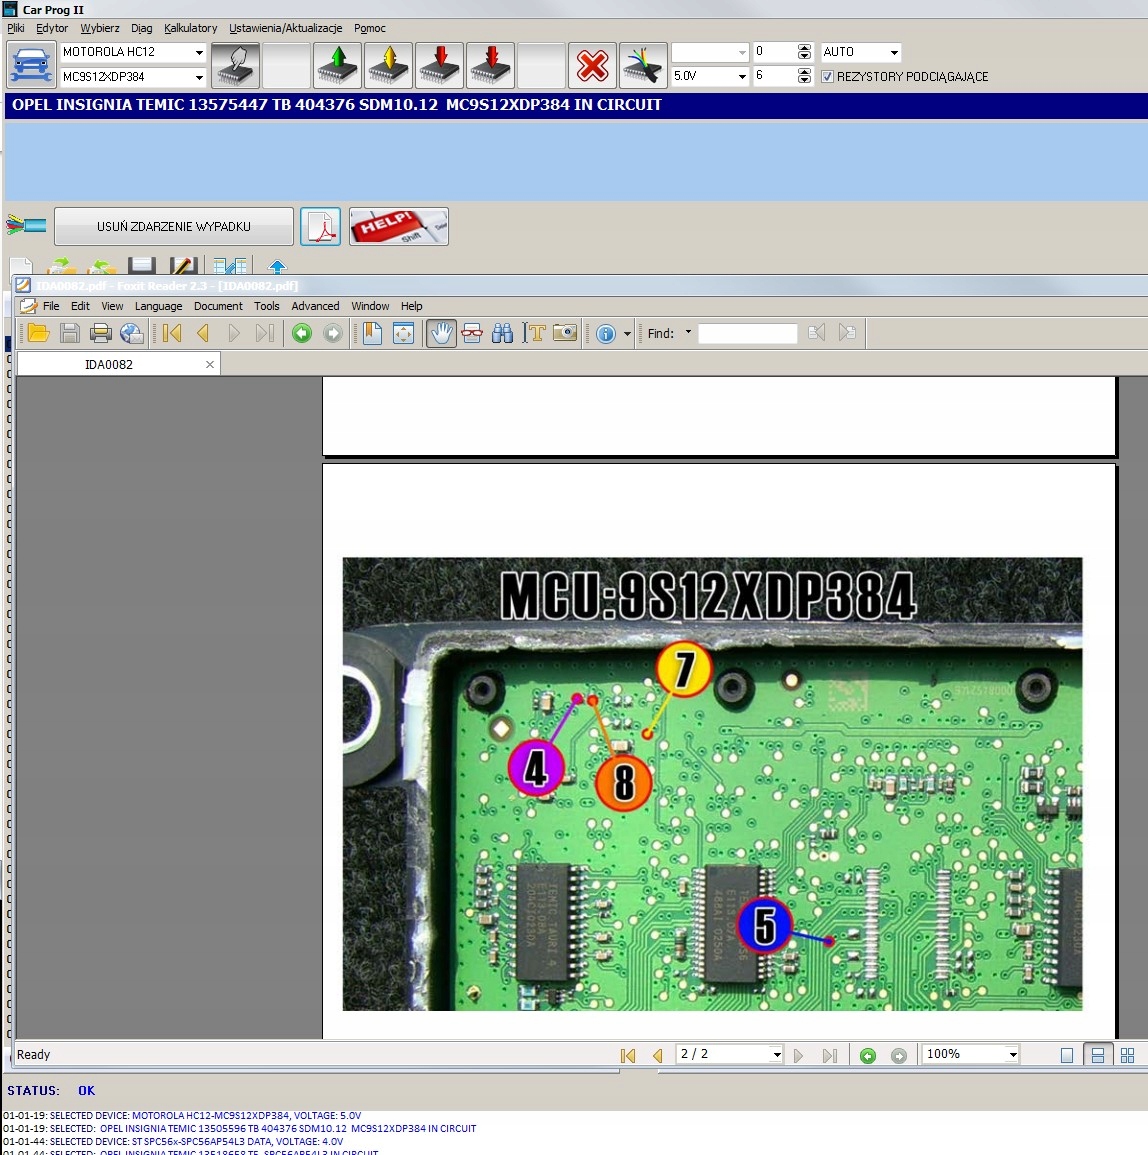Select the text selection tool
Viewport: 1148px width, 1155px height.
533,334
